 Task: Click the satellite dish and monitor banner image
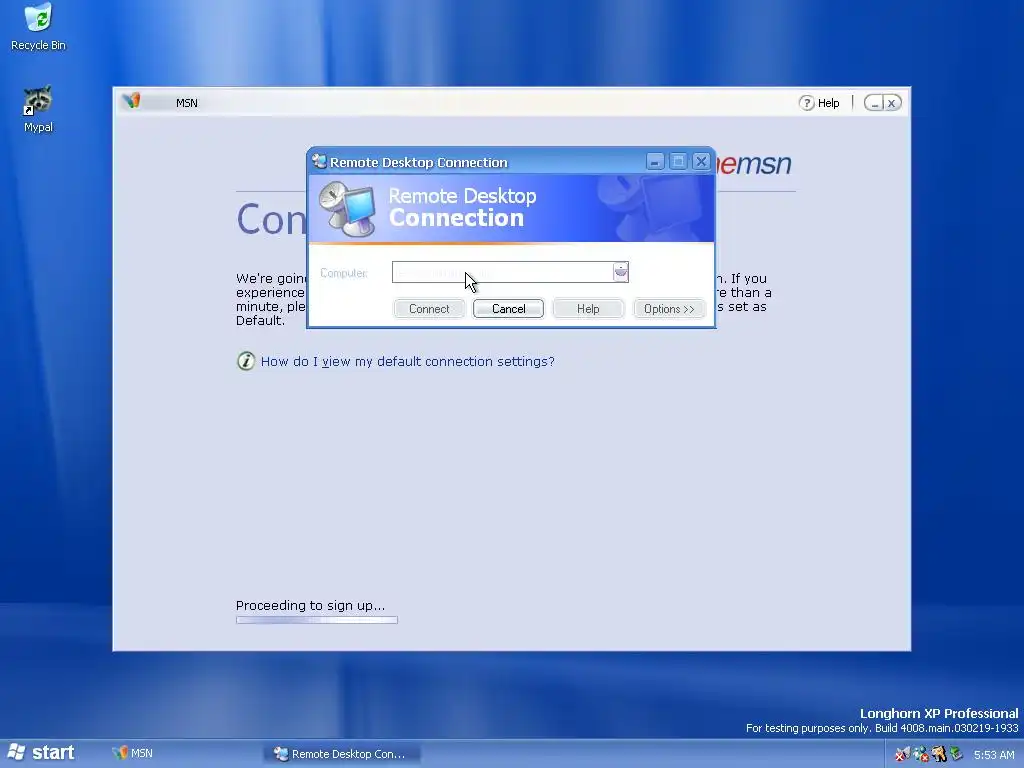pyautogui.click(x=347, y=209)
